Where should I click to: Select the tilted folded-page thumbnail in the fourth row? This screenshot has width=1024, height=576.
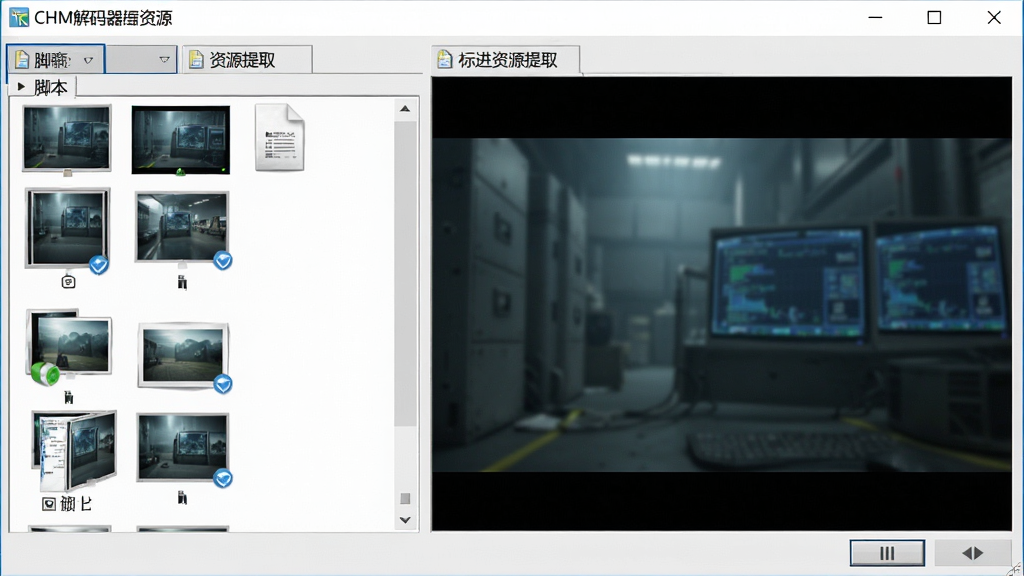tap(74, 451)
